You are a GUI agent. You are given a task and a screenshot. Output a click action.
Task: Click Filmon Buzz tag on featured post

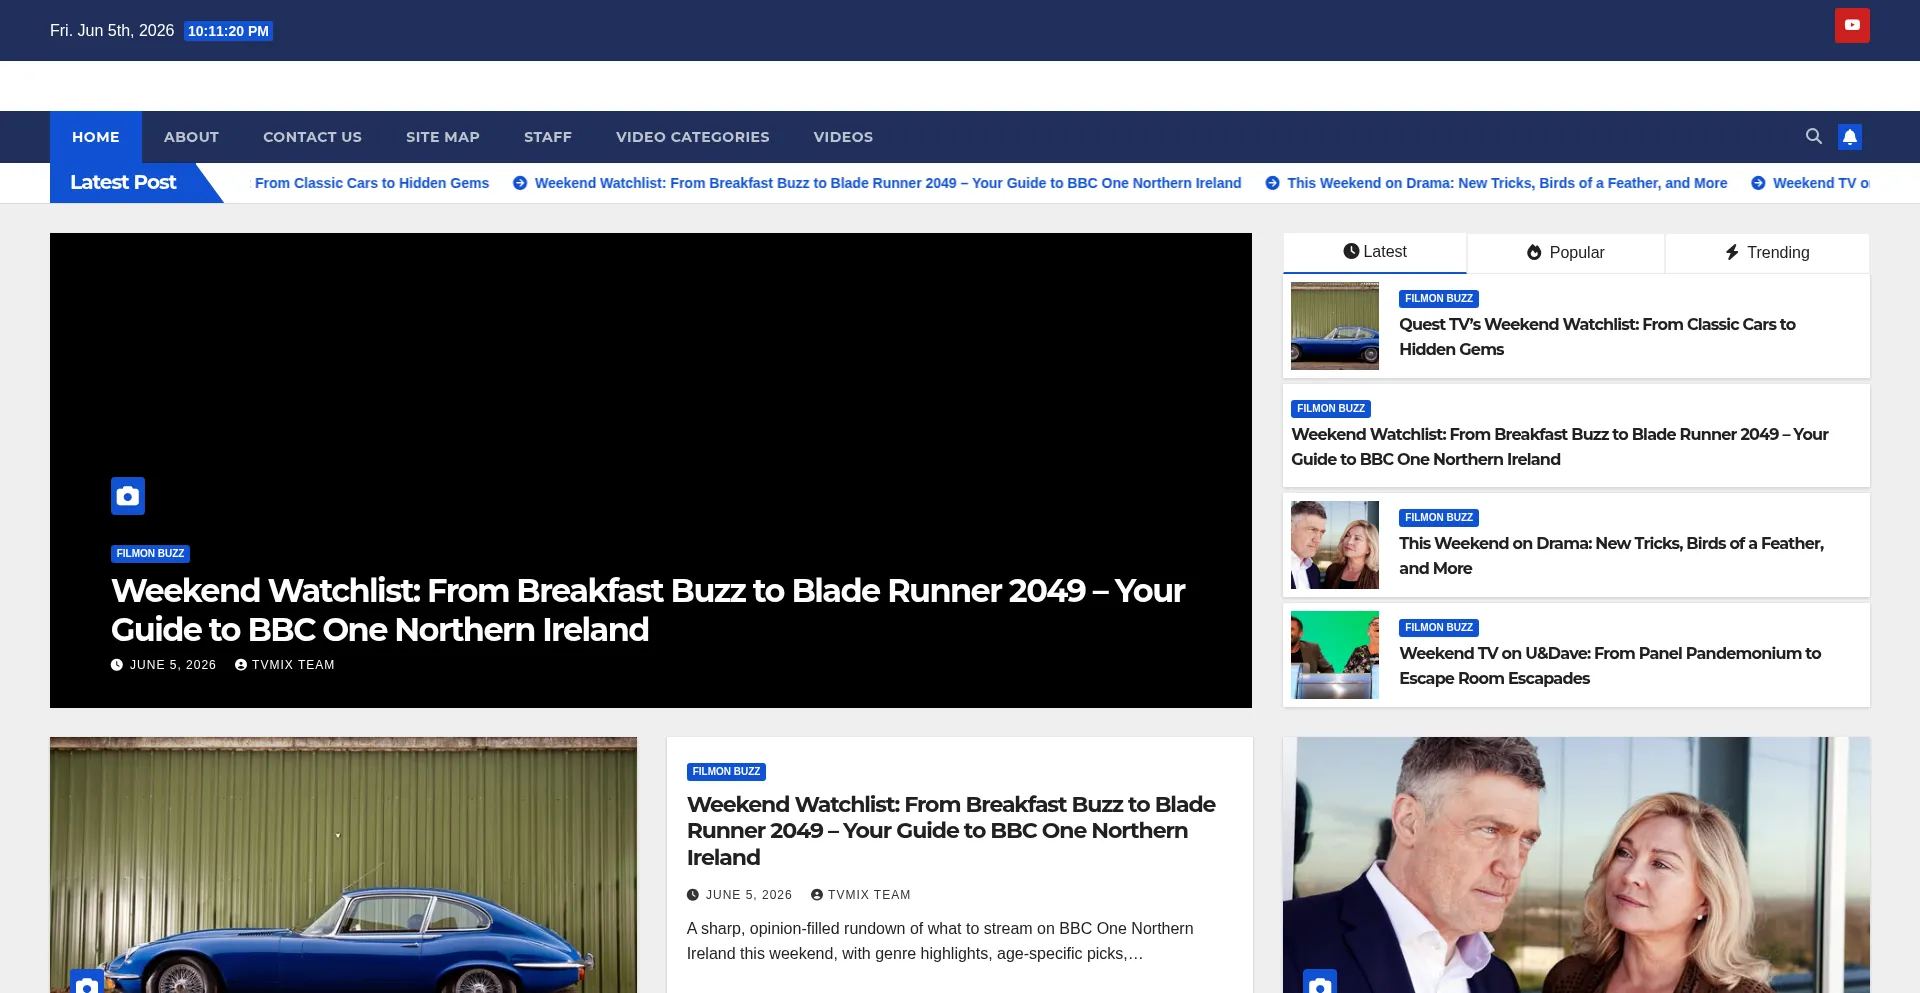pyautogui.click(x=150, y=554)
